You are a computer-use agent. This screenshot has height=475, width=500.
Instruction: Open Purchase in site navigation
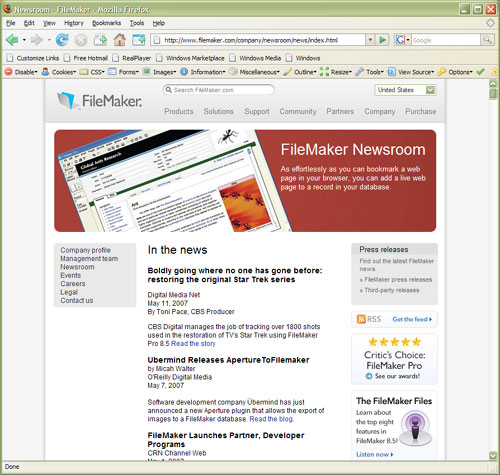(x=421, y=111)
